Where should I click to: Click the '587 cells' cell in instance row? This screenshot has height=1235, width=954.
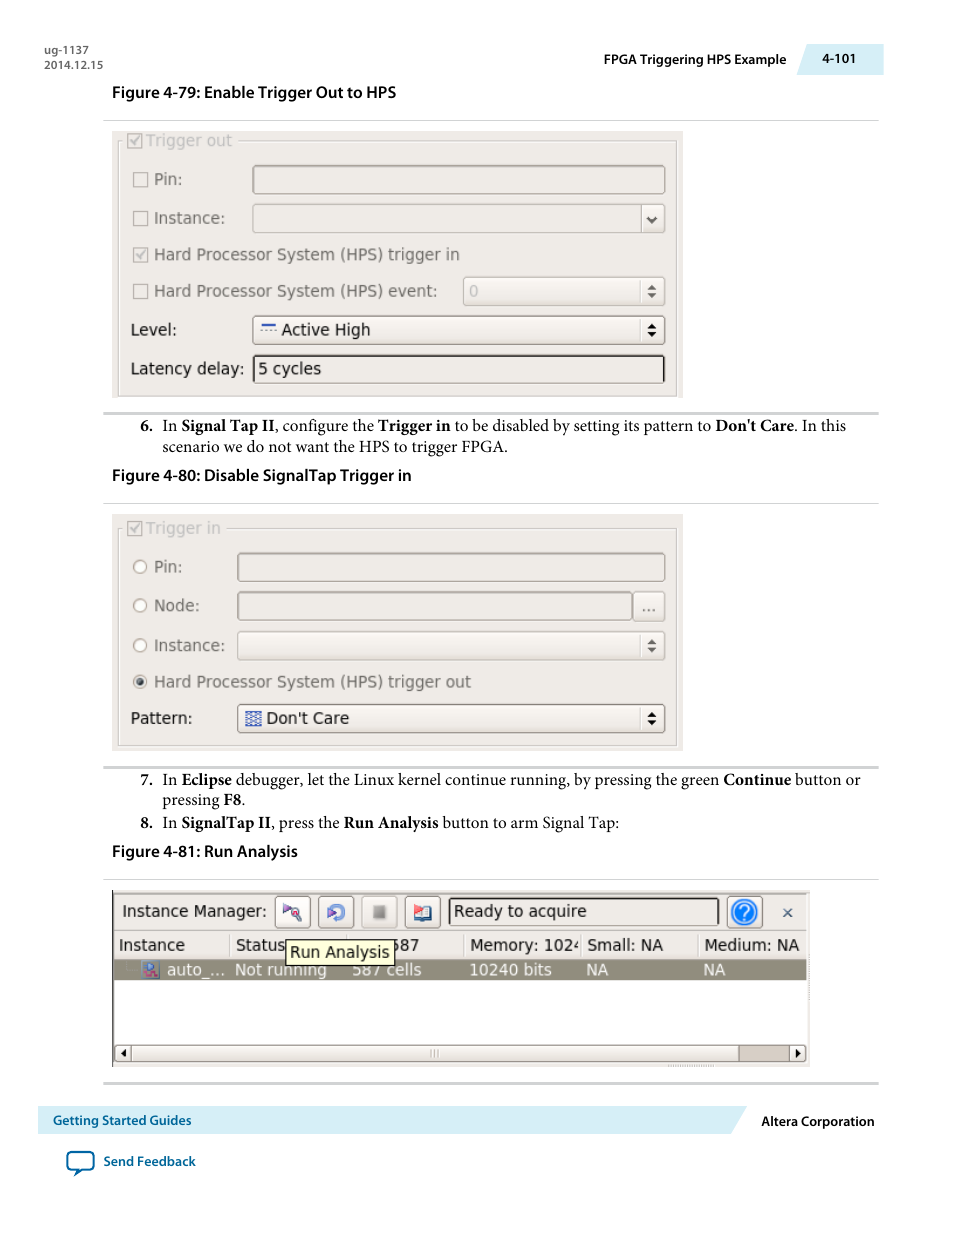point(387,970)
